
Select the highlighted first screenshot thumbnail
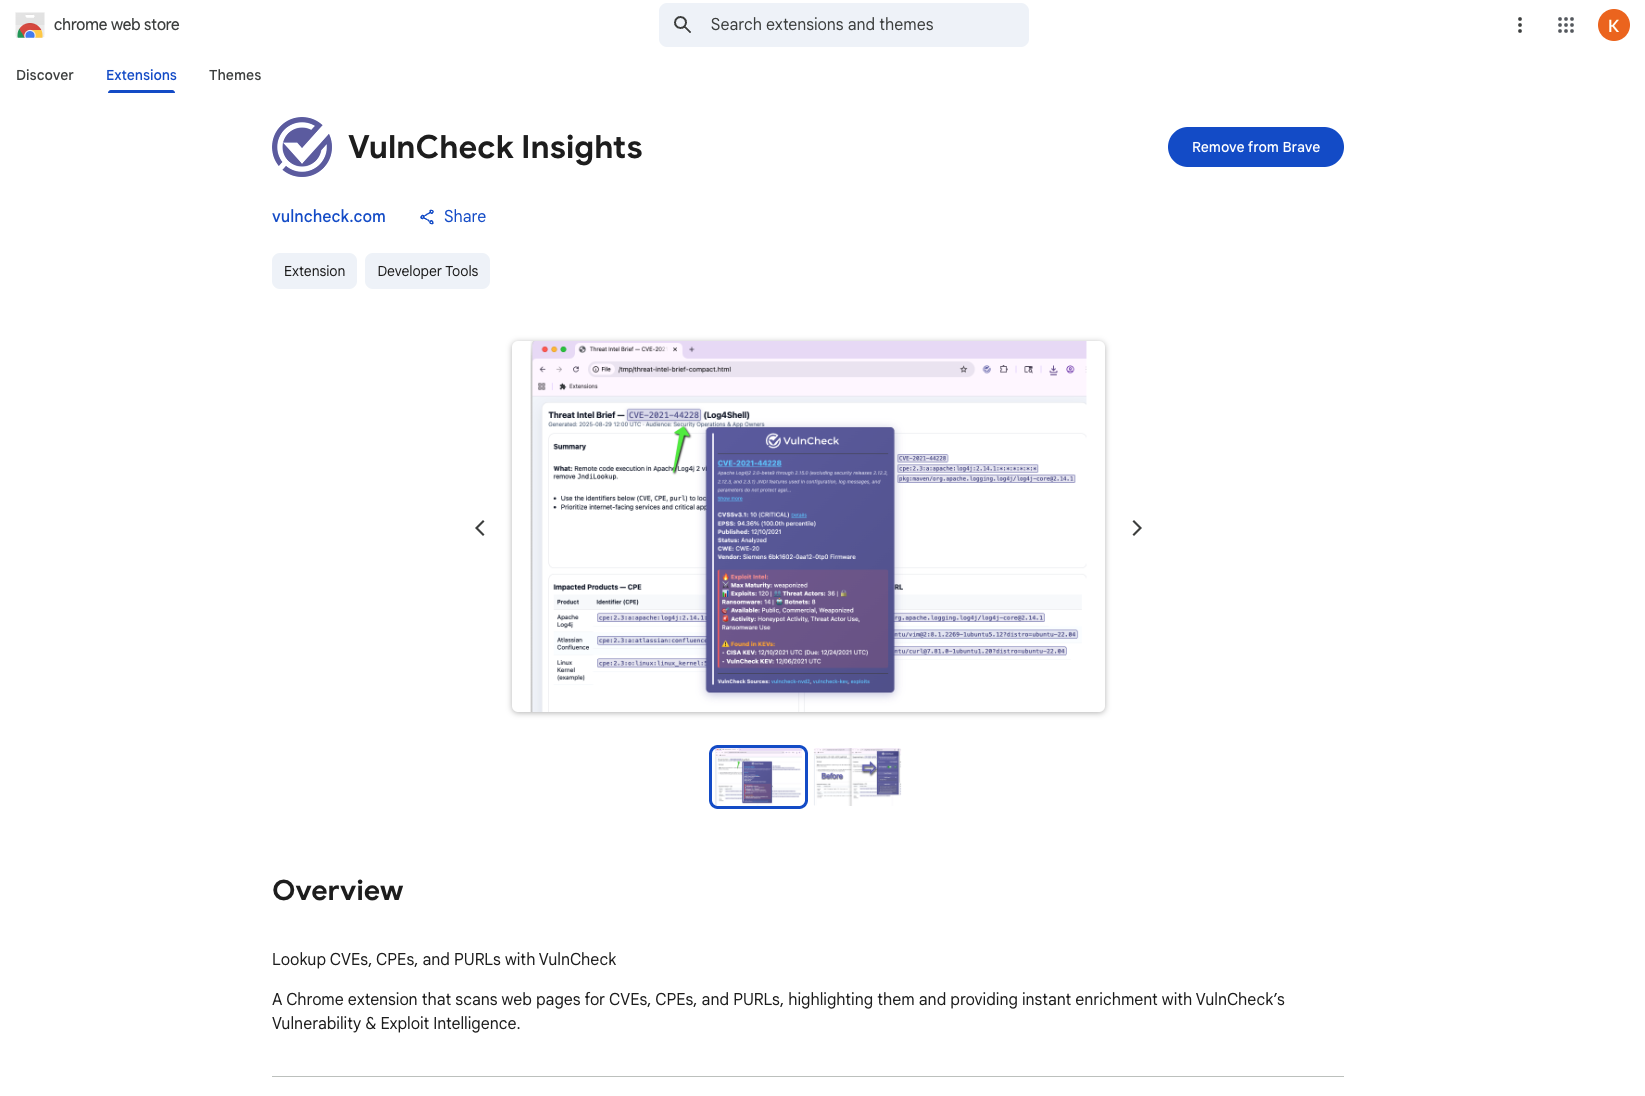click(x=757, y=777)
